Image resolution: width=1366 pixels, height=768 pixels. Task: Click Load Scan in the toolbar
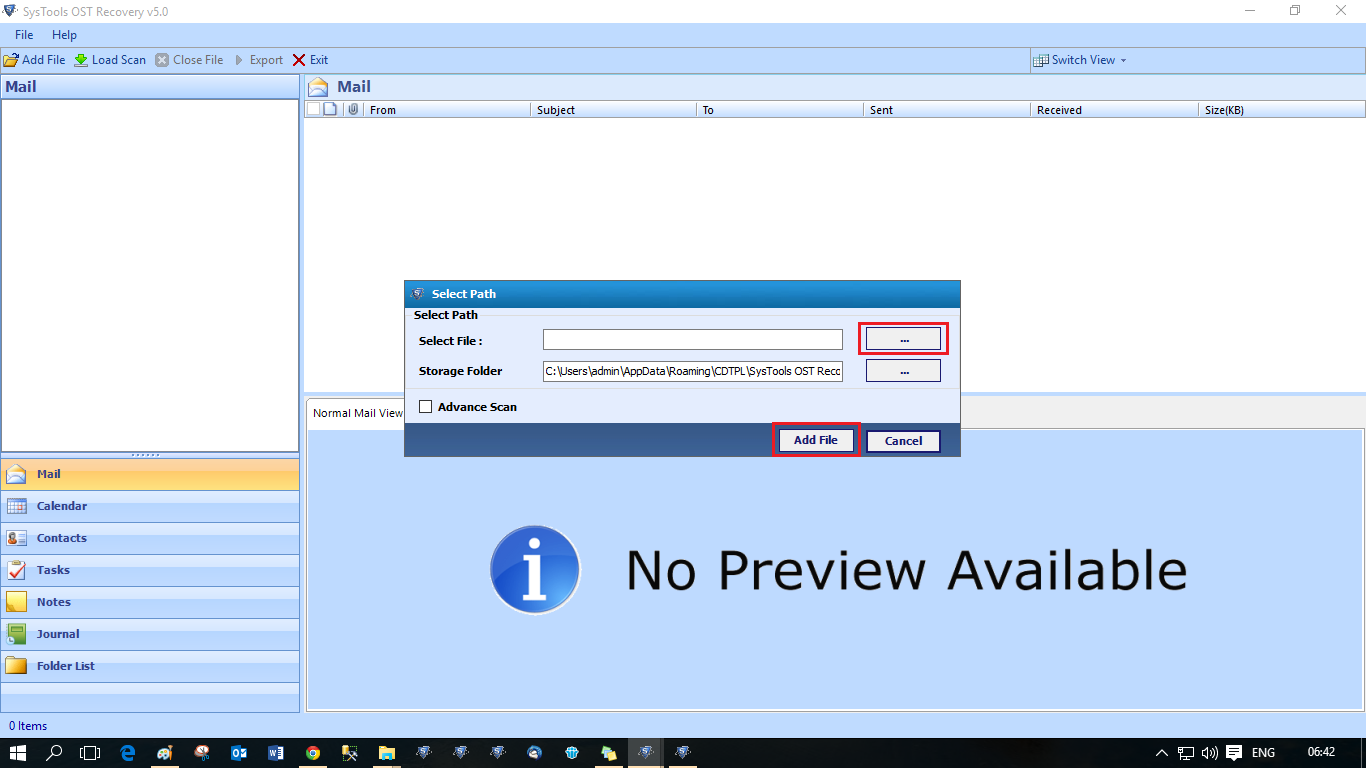point(110,60)
